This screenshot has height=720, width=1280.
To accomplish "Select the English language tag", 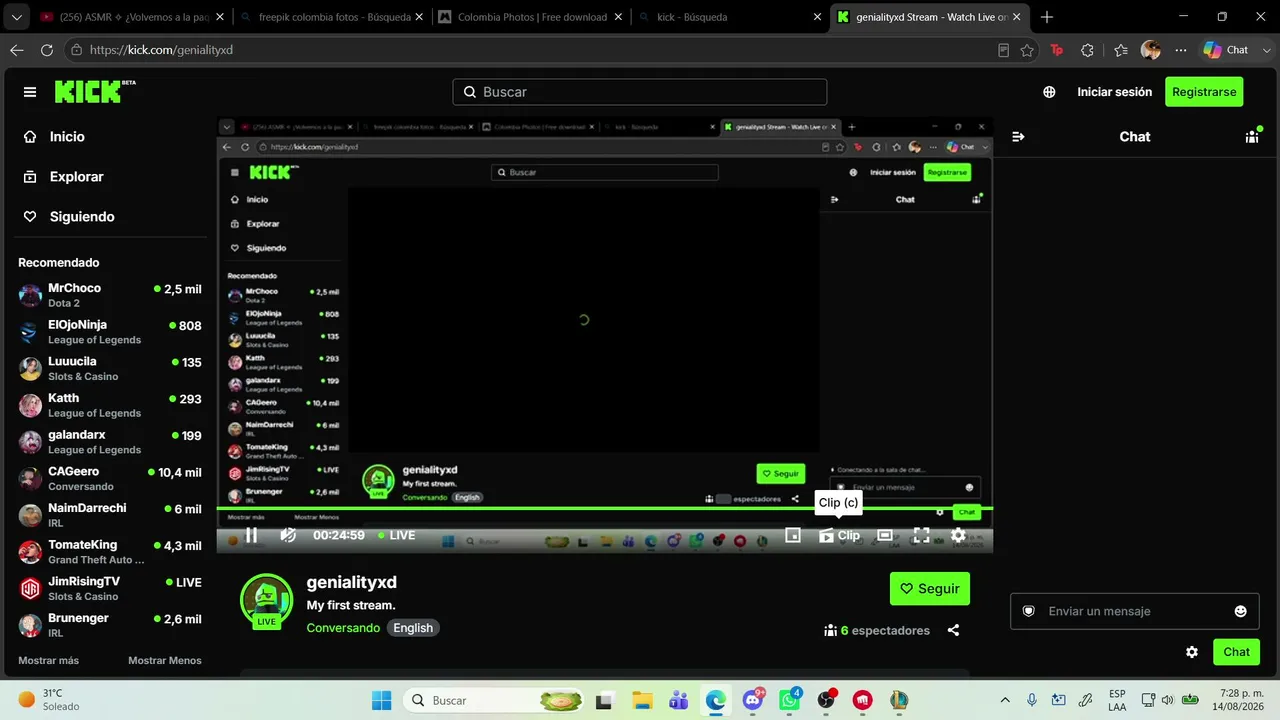I will pos(413,628).
